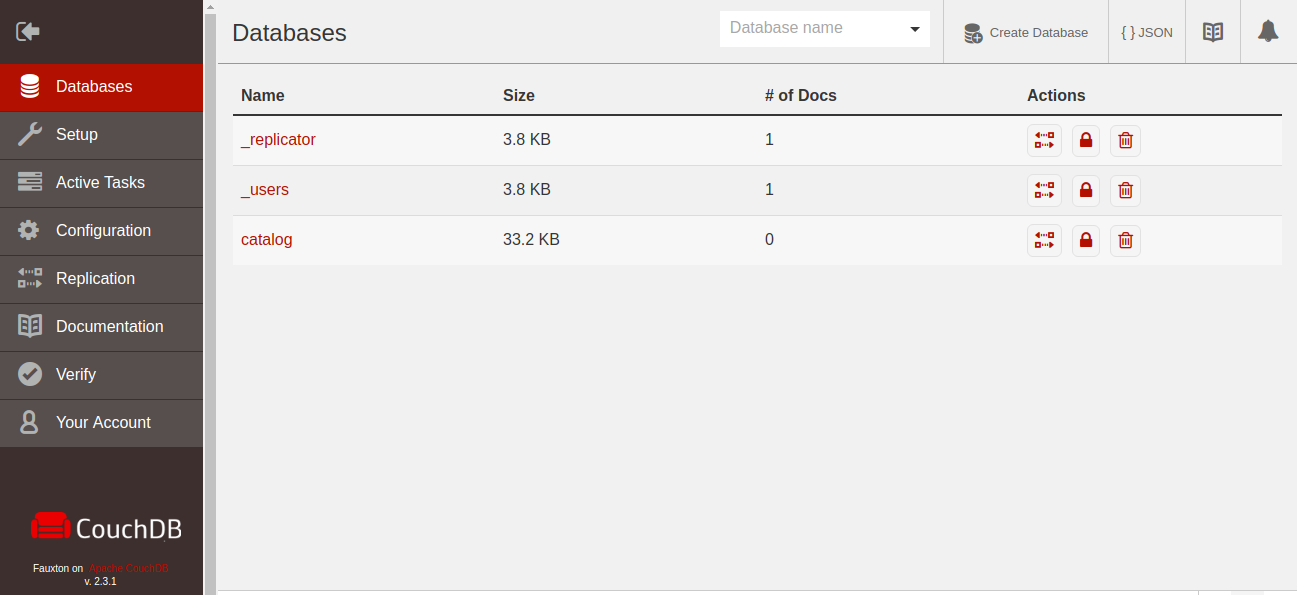Collapse the sidebar using the arrow icon
The image size is (1297, 595).
[28, 31]
